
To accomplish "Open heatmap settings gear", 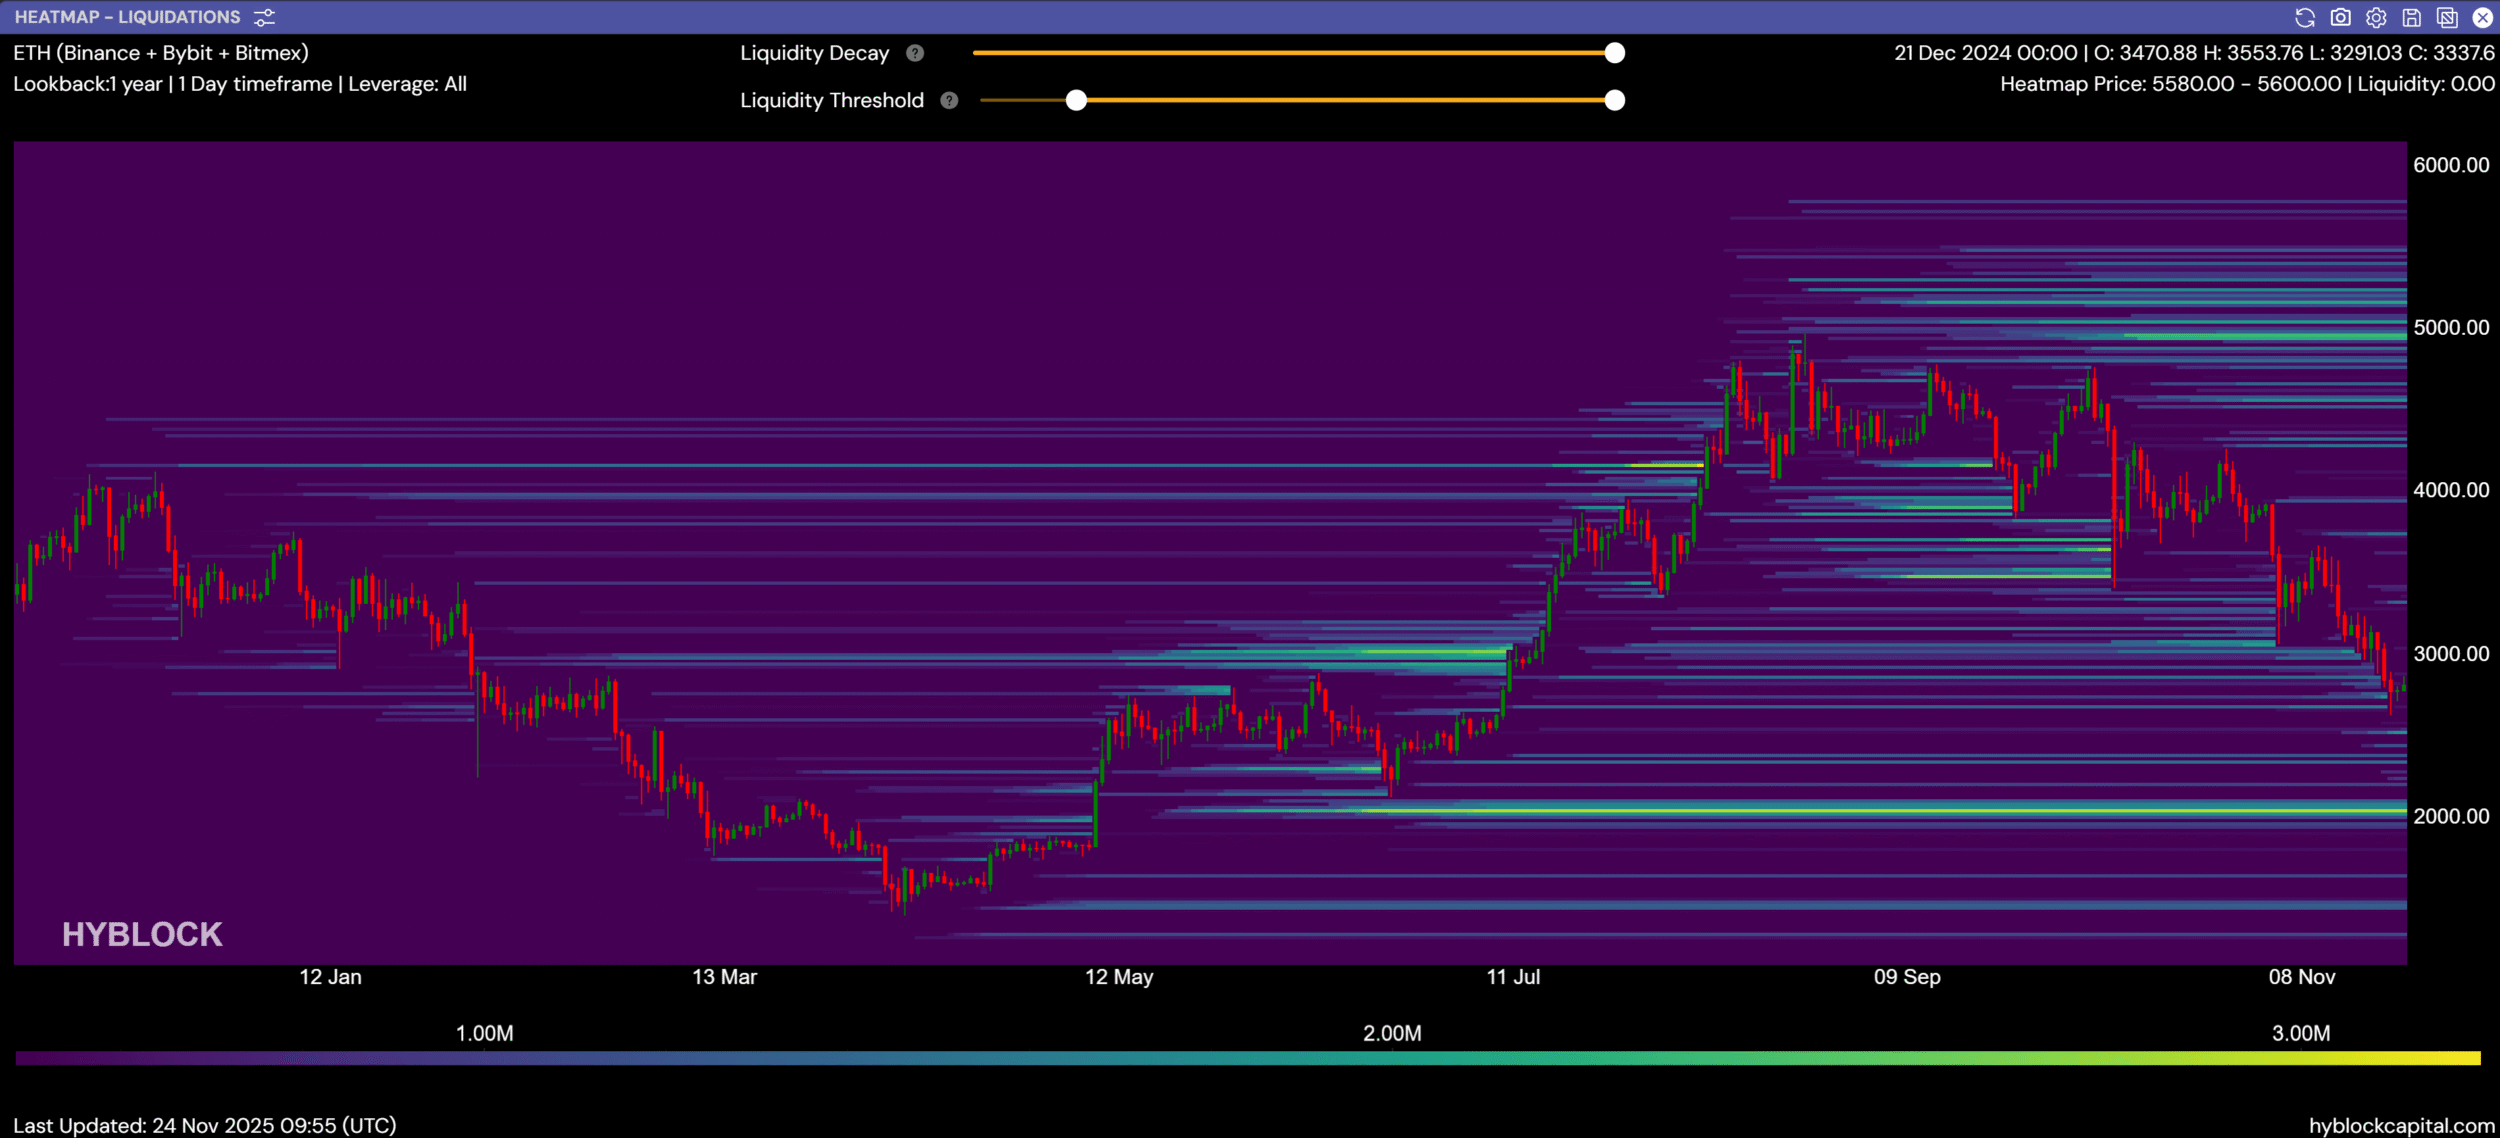I will tap(2376, 17).
